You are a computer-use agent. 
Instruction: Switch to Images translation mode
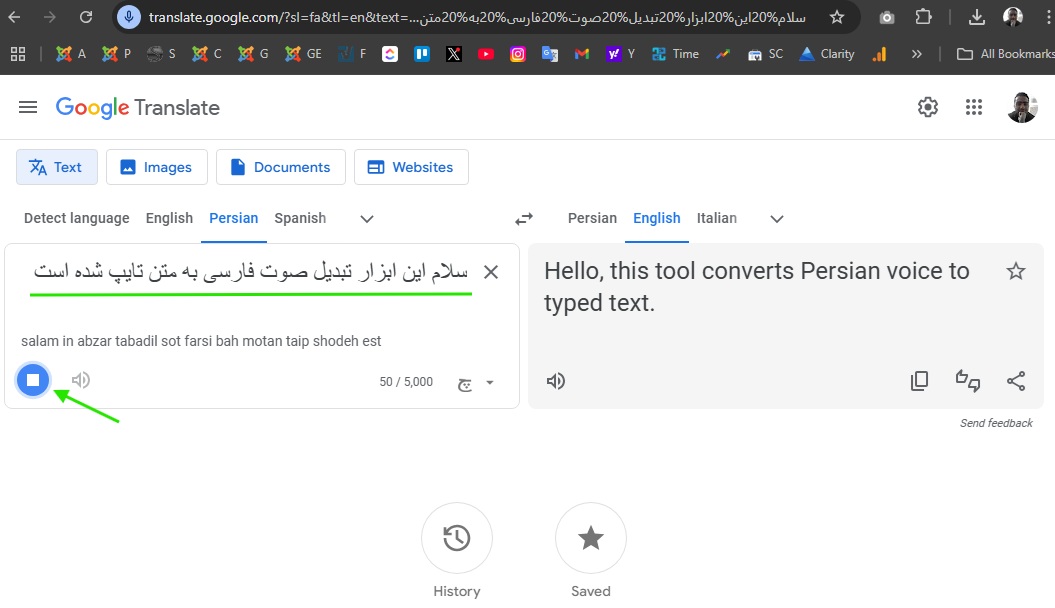coord(157,167)
